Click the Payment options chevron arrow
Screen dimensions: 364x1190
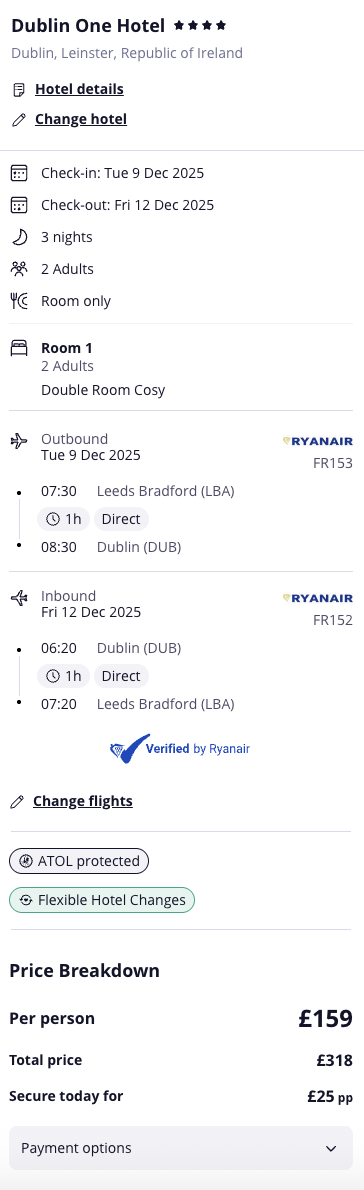click(x=331, y=1148)
